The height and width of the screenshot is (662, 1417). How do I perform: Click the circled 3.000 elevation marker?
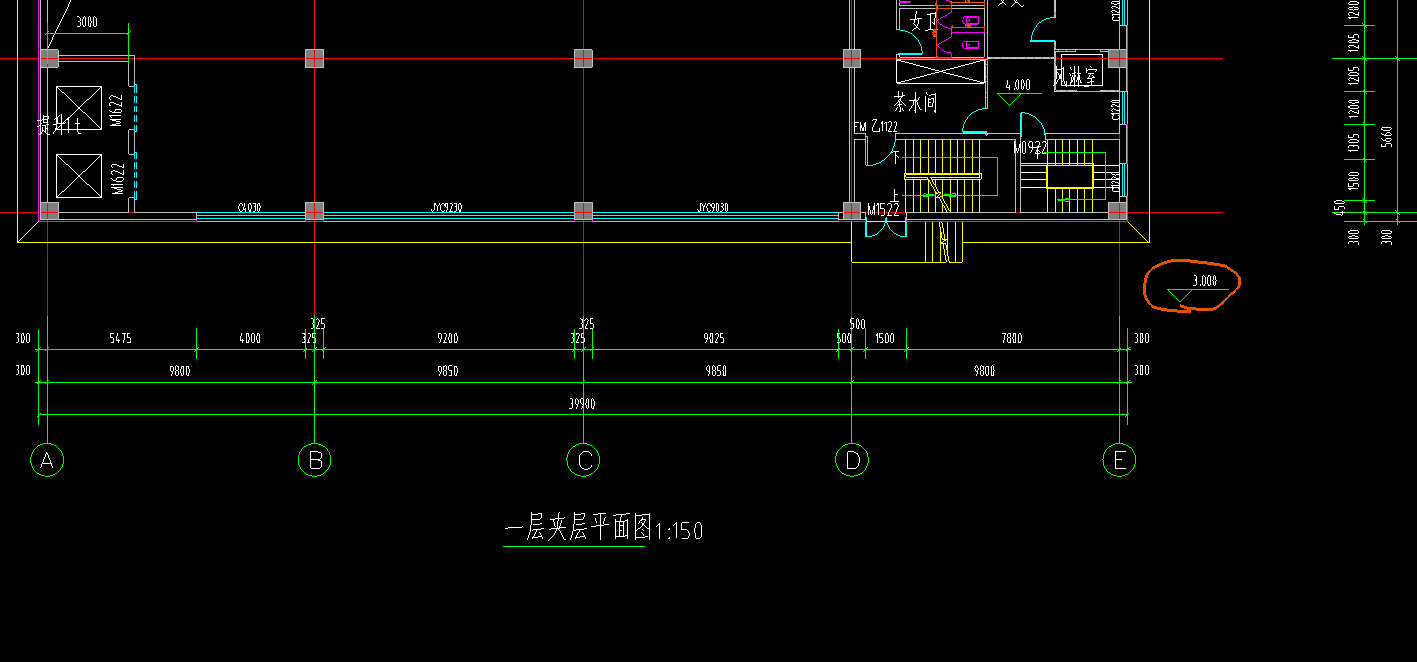tap(1196, 287)
